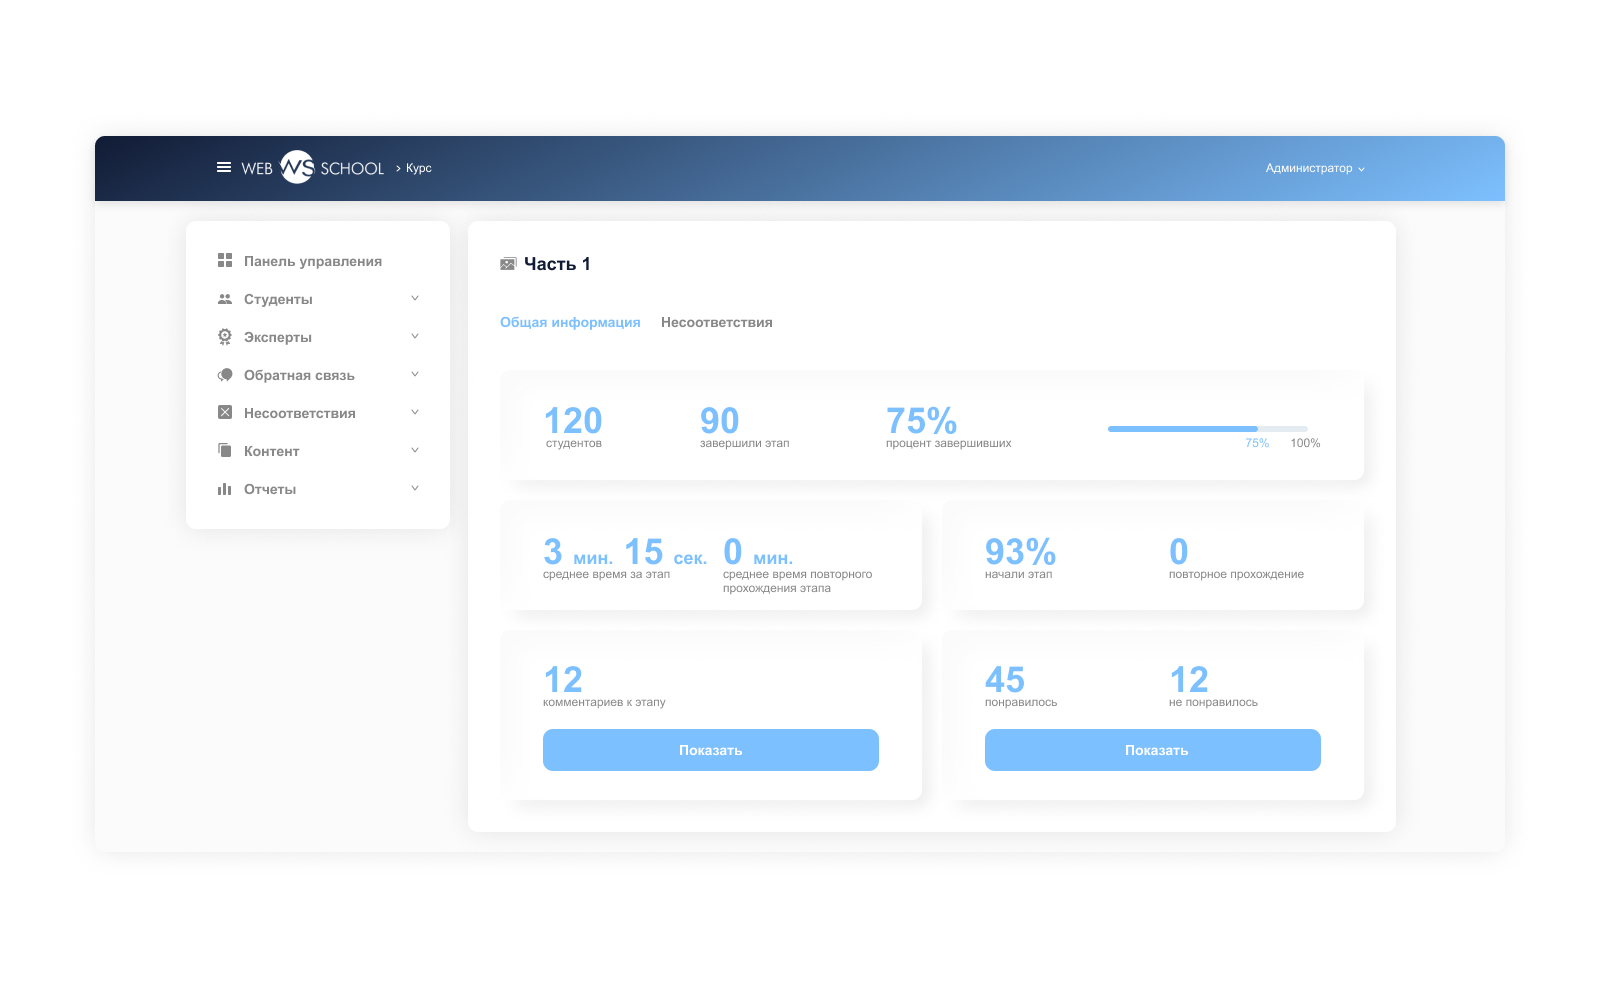Click the WS School logo
1600x1000 pixels.
click(x=298, y=168)
